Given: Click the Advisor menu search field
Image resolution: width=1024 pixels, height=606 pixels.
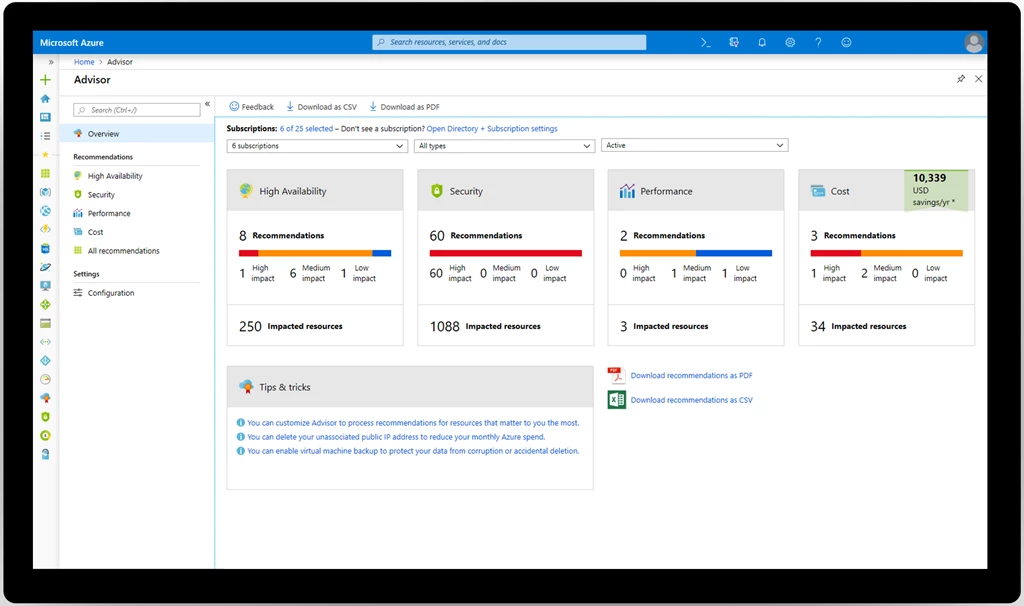Looking at the screenshot, I should pos(137,110).
